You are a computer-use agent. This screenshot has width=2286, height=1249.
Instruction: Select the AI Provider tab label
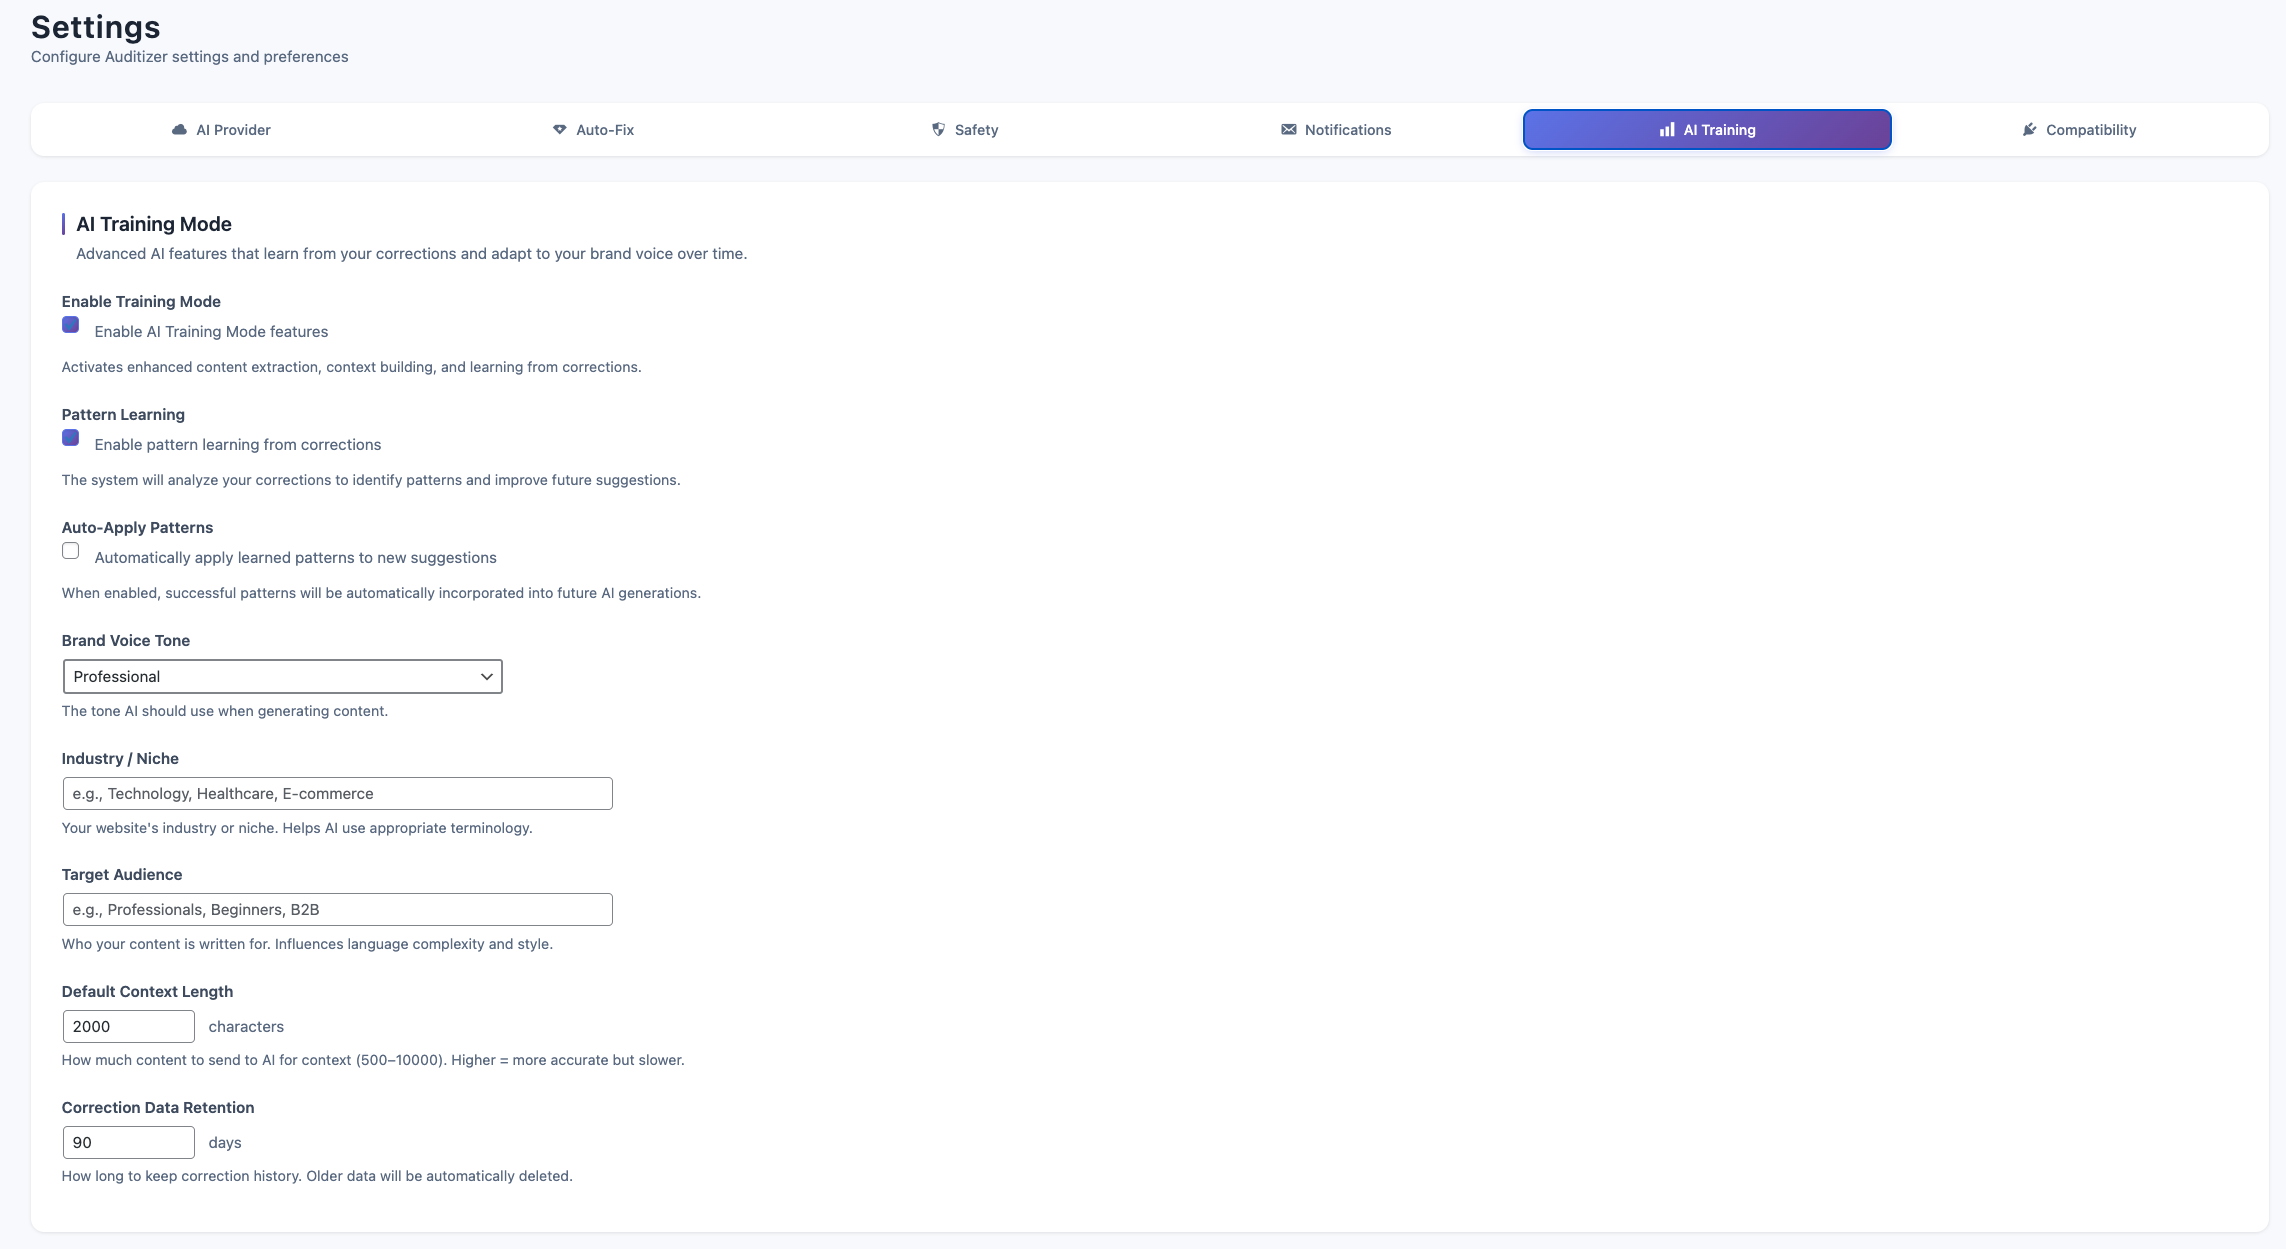pyautogui.click(x=233, y=130)
